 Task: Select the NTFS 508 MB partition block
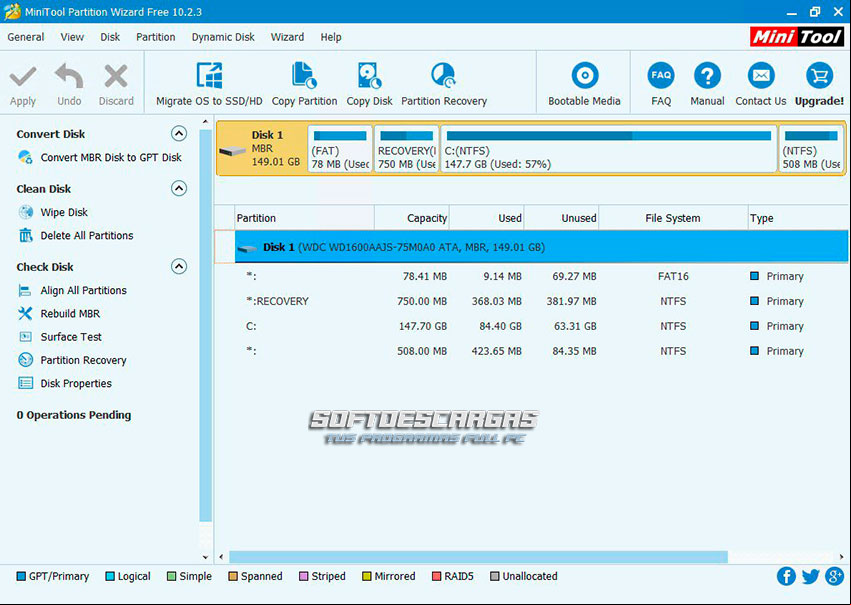(x=811, y=149)
